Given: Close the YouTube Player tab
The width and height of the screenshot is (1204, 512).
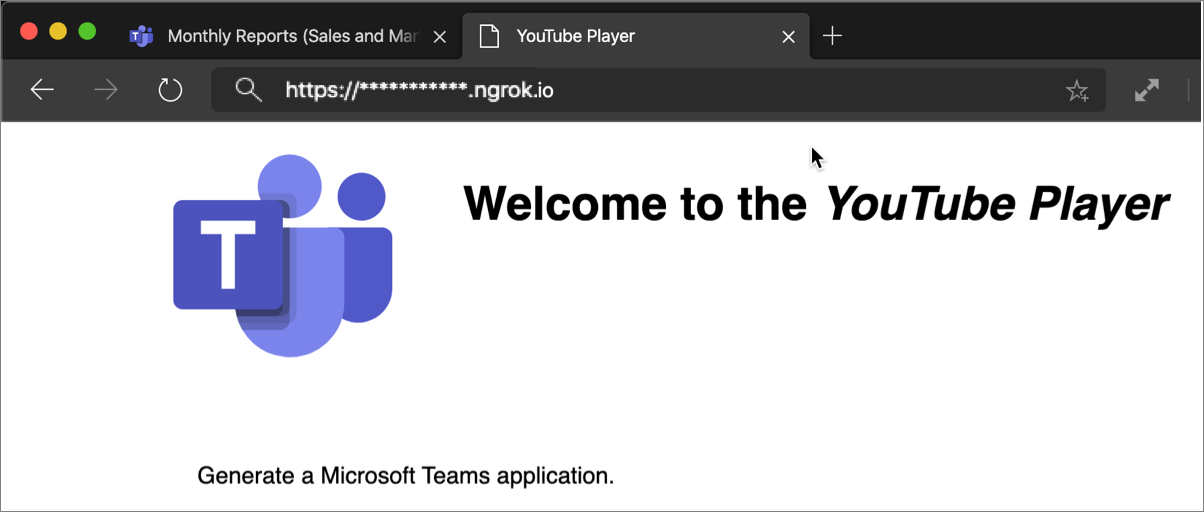Looking at the screenshot, I should (788, 37).
